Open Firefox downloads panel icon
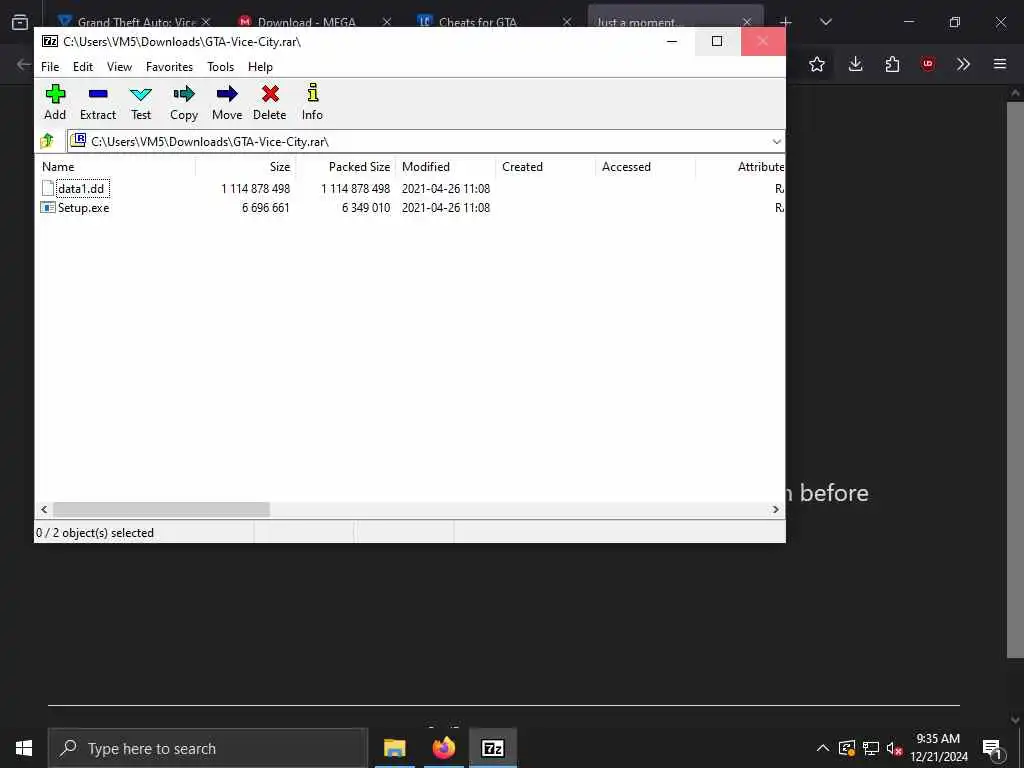 click(x=856, y=64)
